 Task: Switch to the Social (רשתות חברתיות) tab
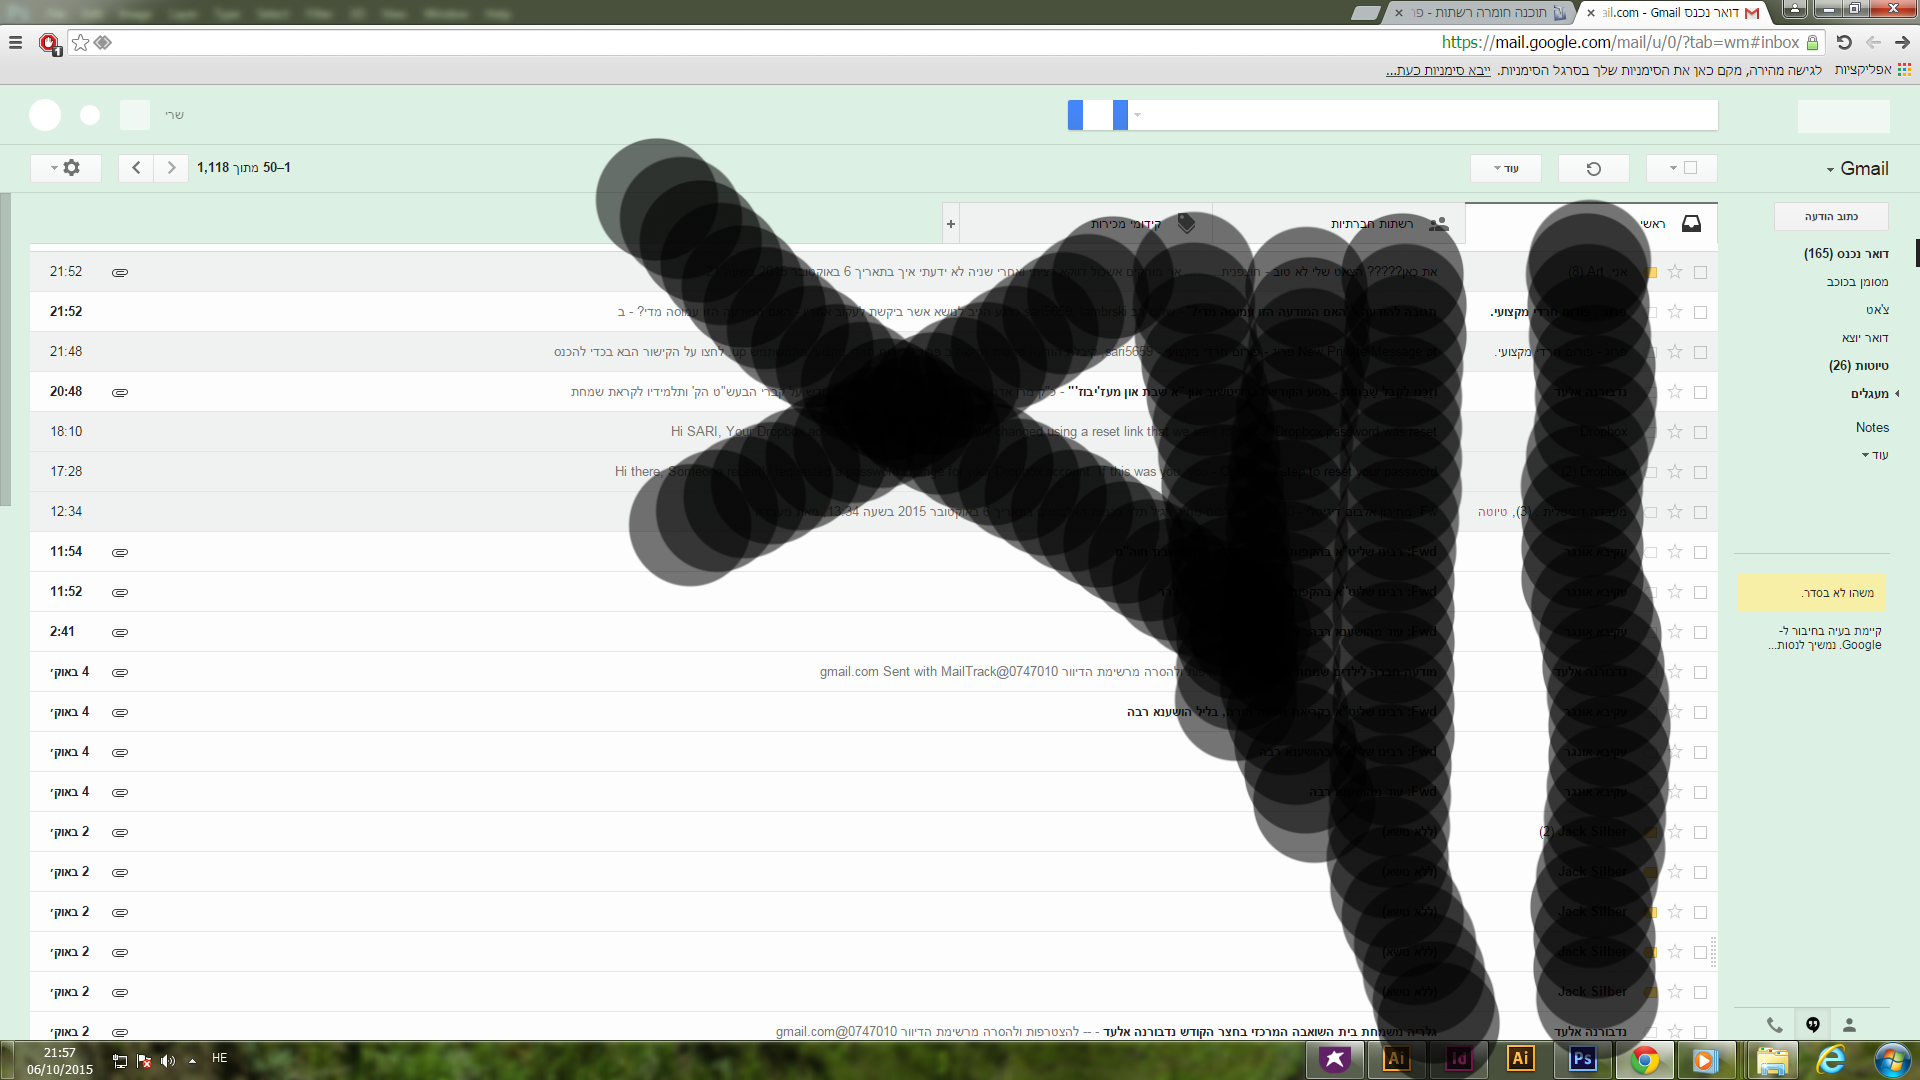[1372, 224]
